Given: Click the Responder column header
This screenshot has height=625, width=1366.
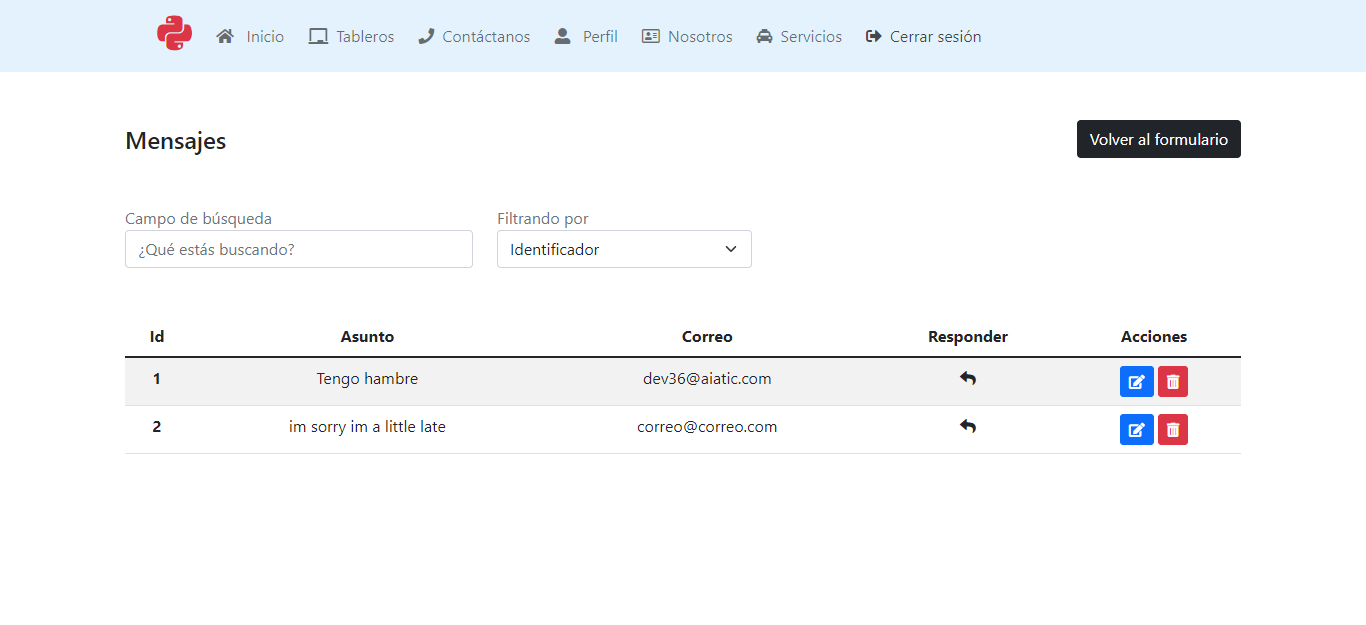Looking at the screenshot, I should (968, 337).
